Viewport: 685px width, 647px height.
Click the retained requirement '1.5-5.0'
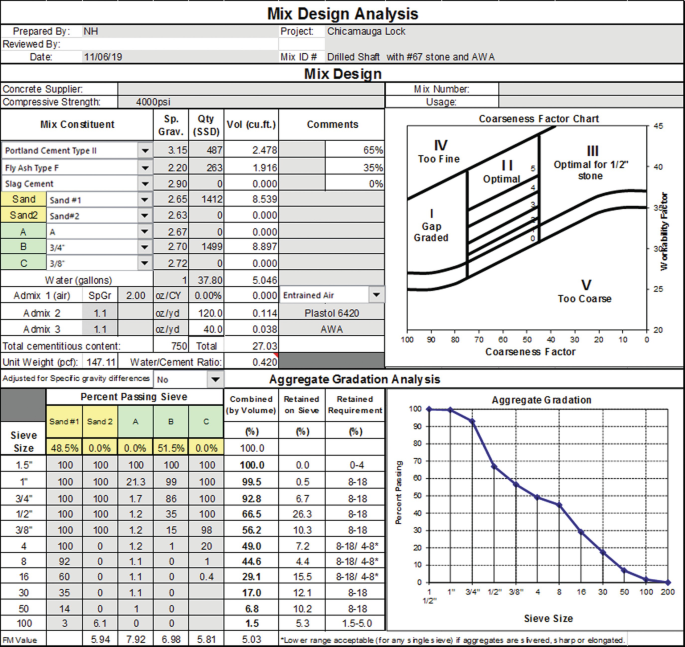(x=355, y=623)
